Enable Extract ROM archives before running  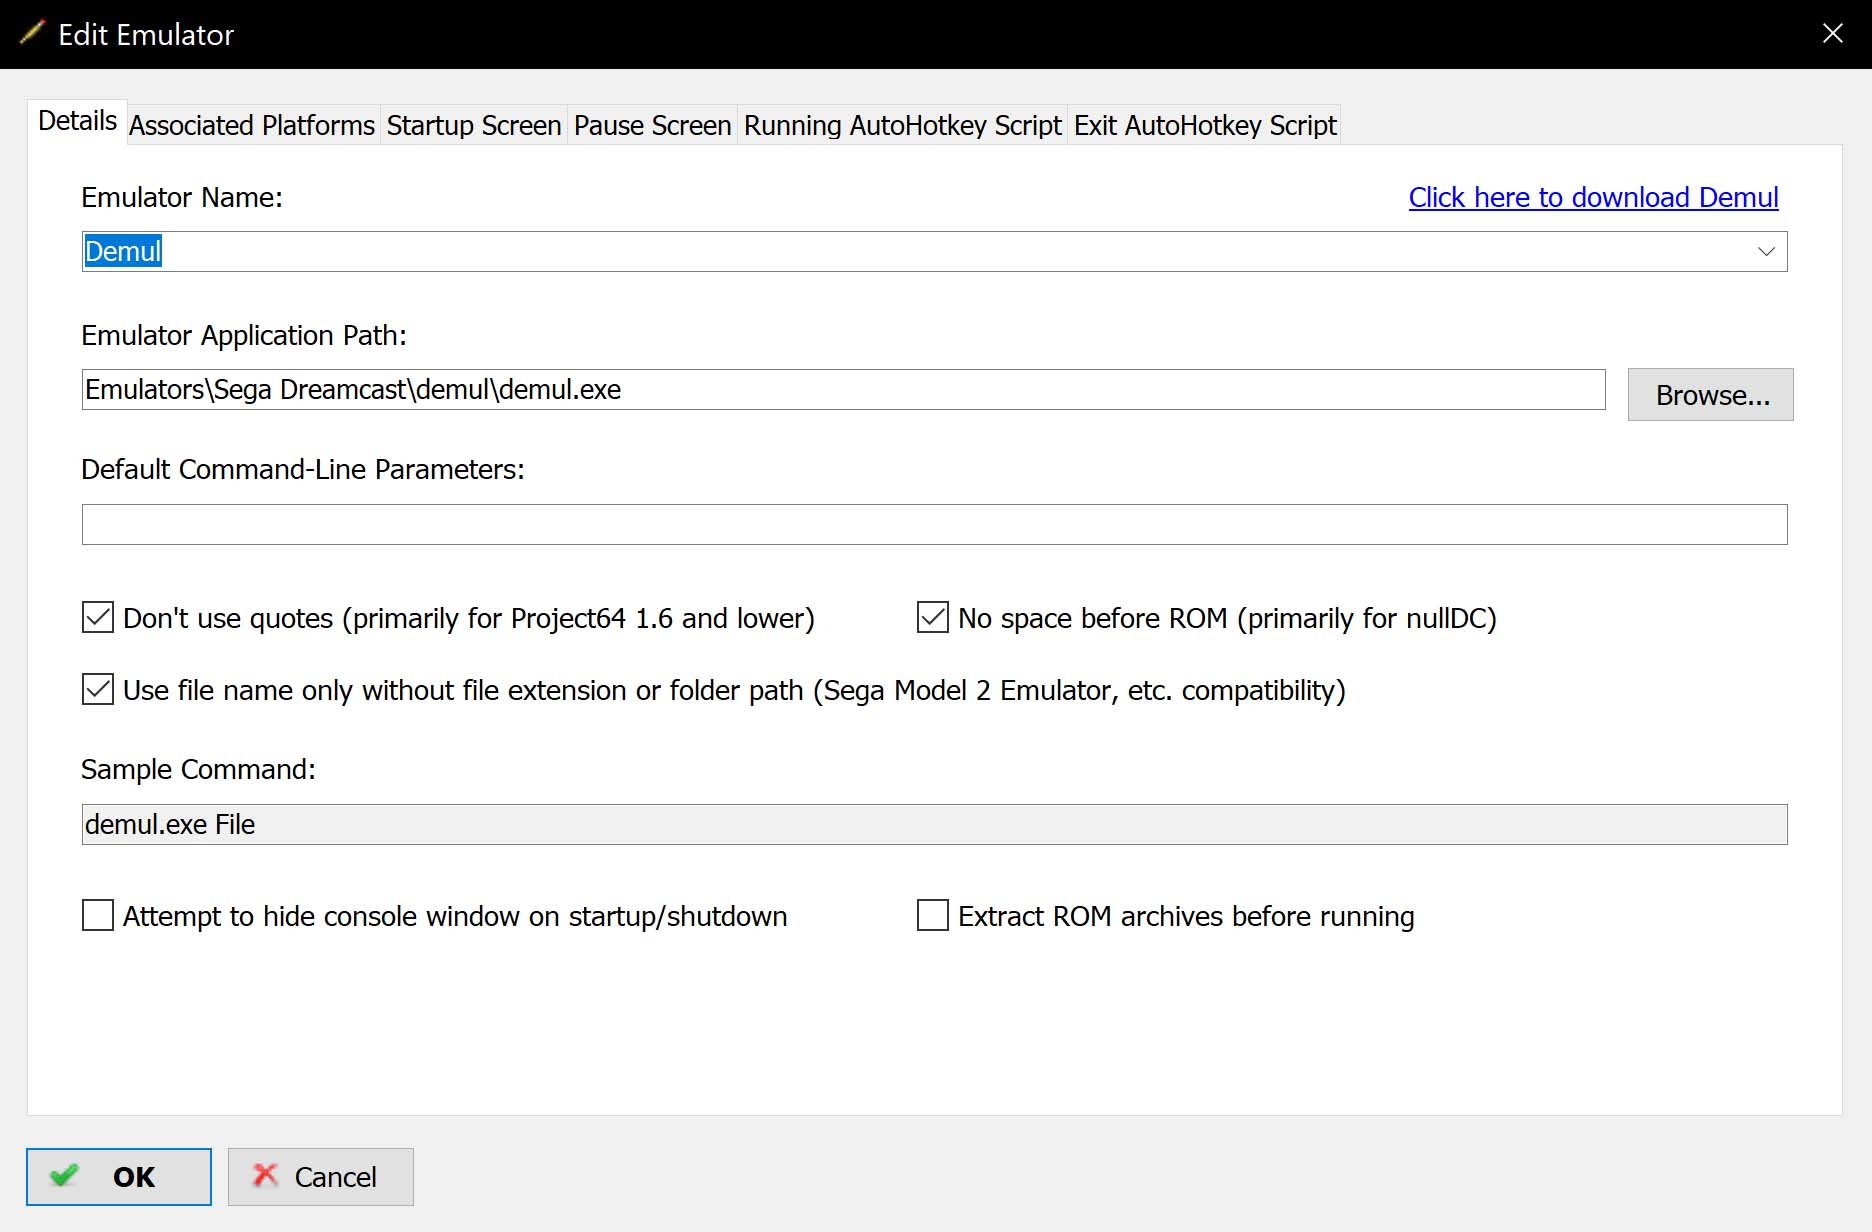pos(933,916)
